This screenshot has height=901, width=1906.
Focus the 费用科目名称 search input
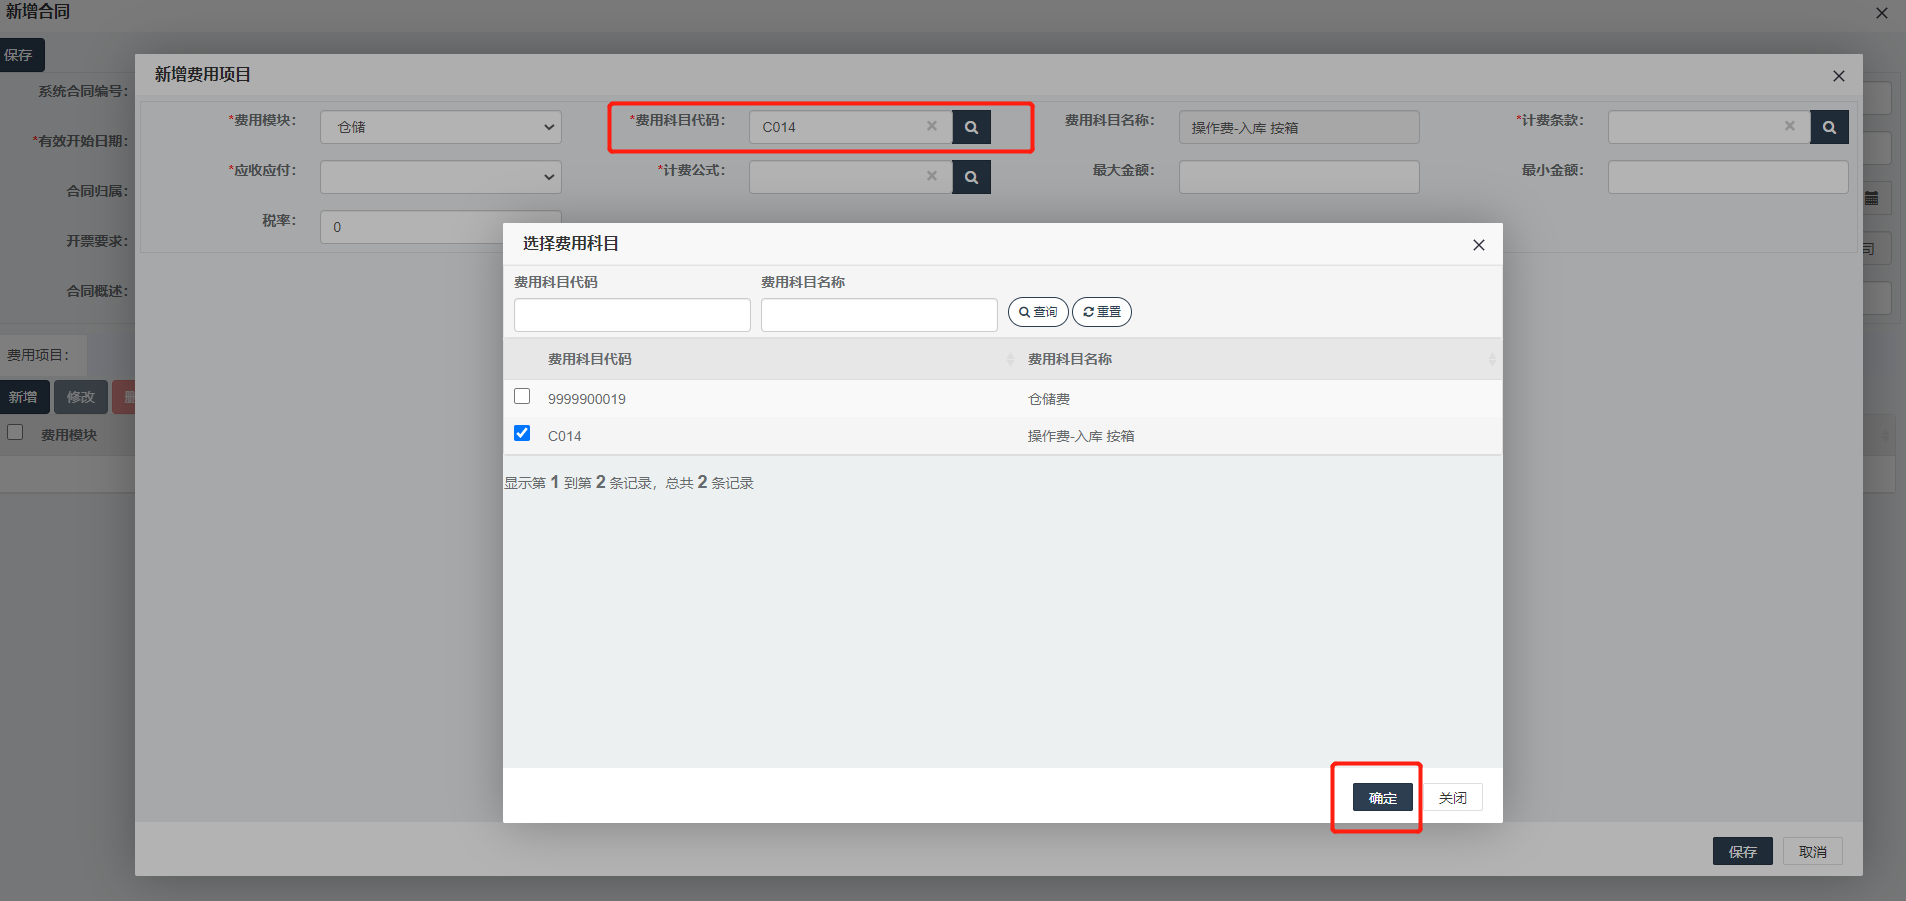pos(879,315)
